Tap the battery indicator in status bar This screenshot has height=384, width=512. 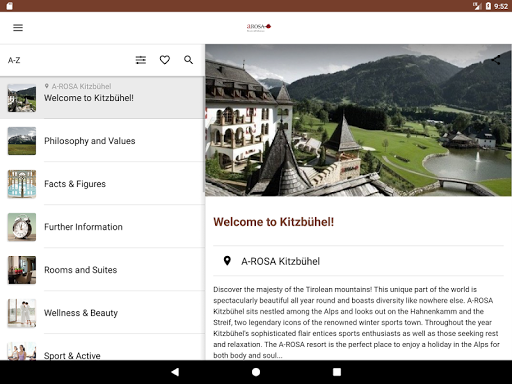tap(488, 6)
